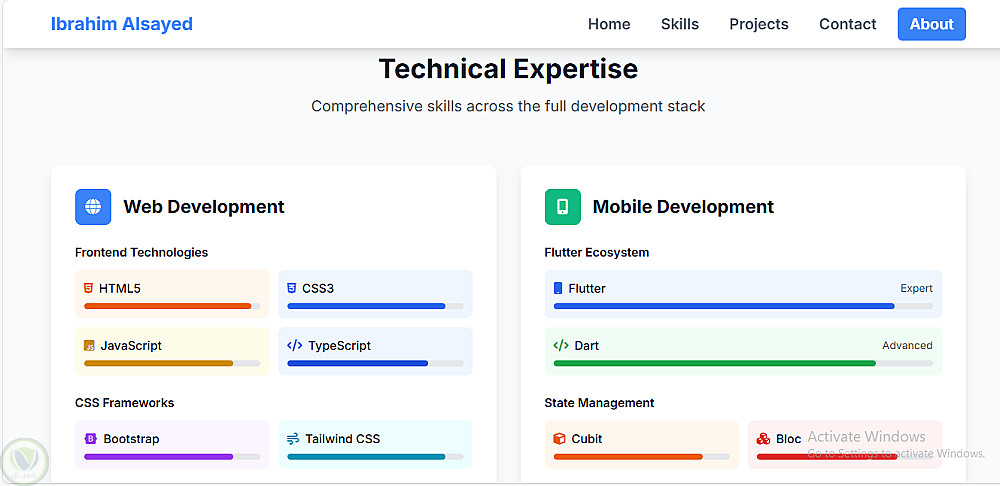Click the green Dart code icon
1000x486 pixels.
(560, 346)
